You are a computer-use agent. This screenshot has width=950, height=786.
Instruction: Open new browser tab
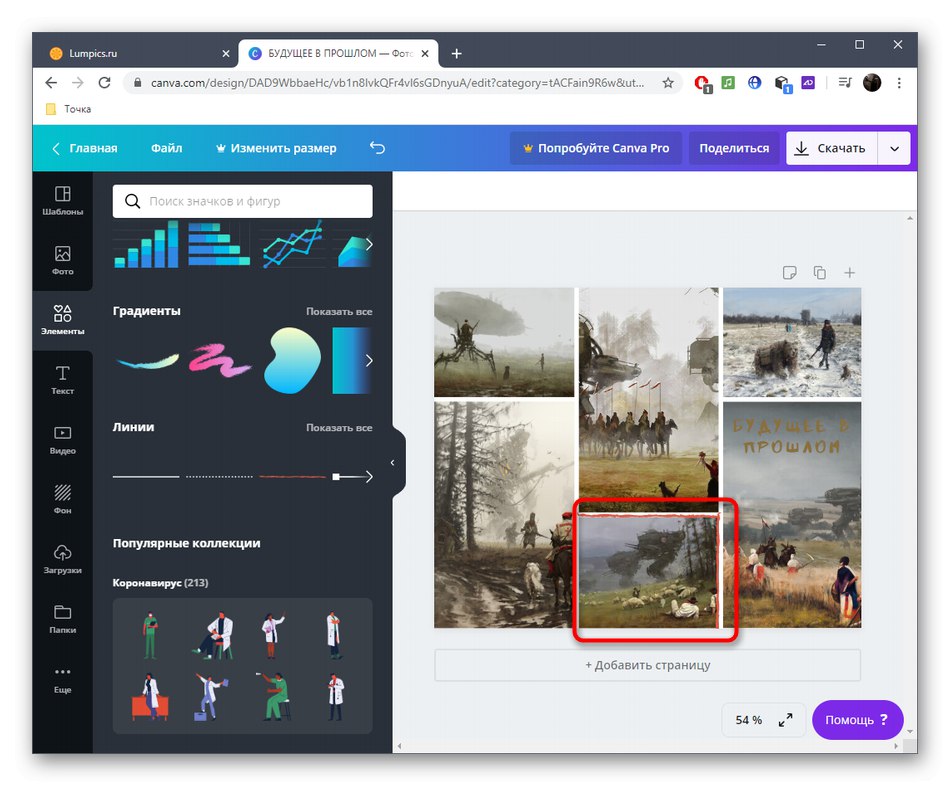(456, 53)
